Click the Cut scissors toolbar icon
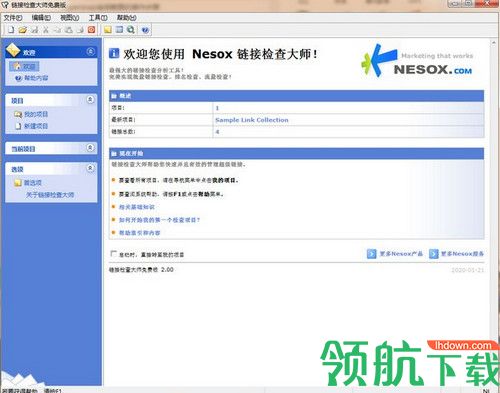500x393 pixels. [x=46, y=30]
